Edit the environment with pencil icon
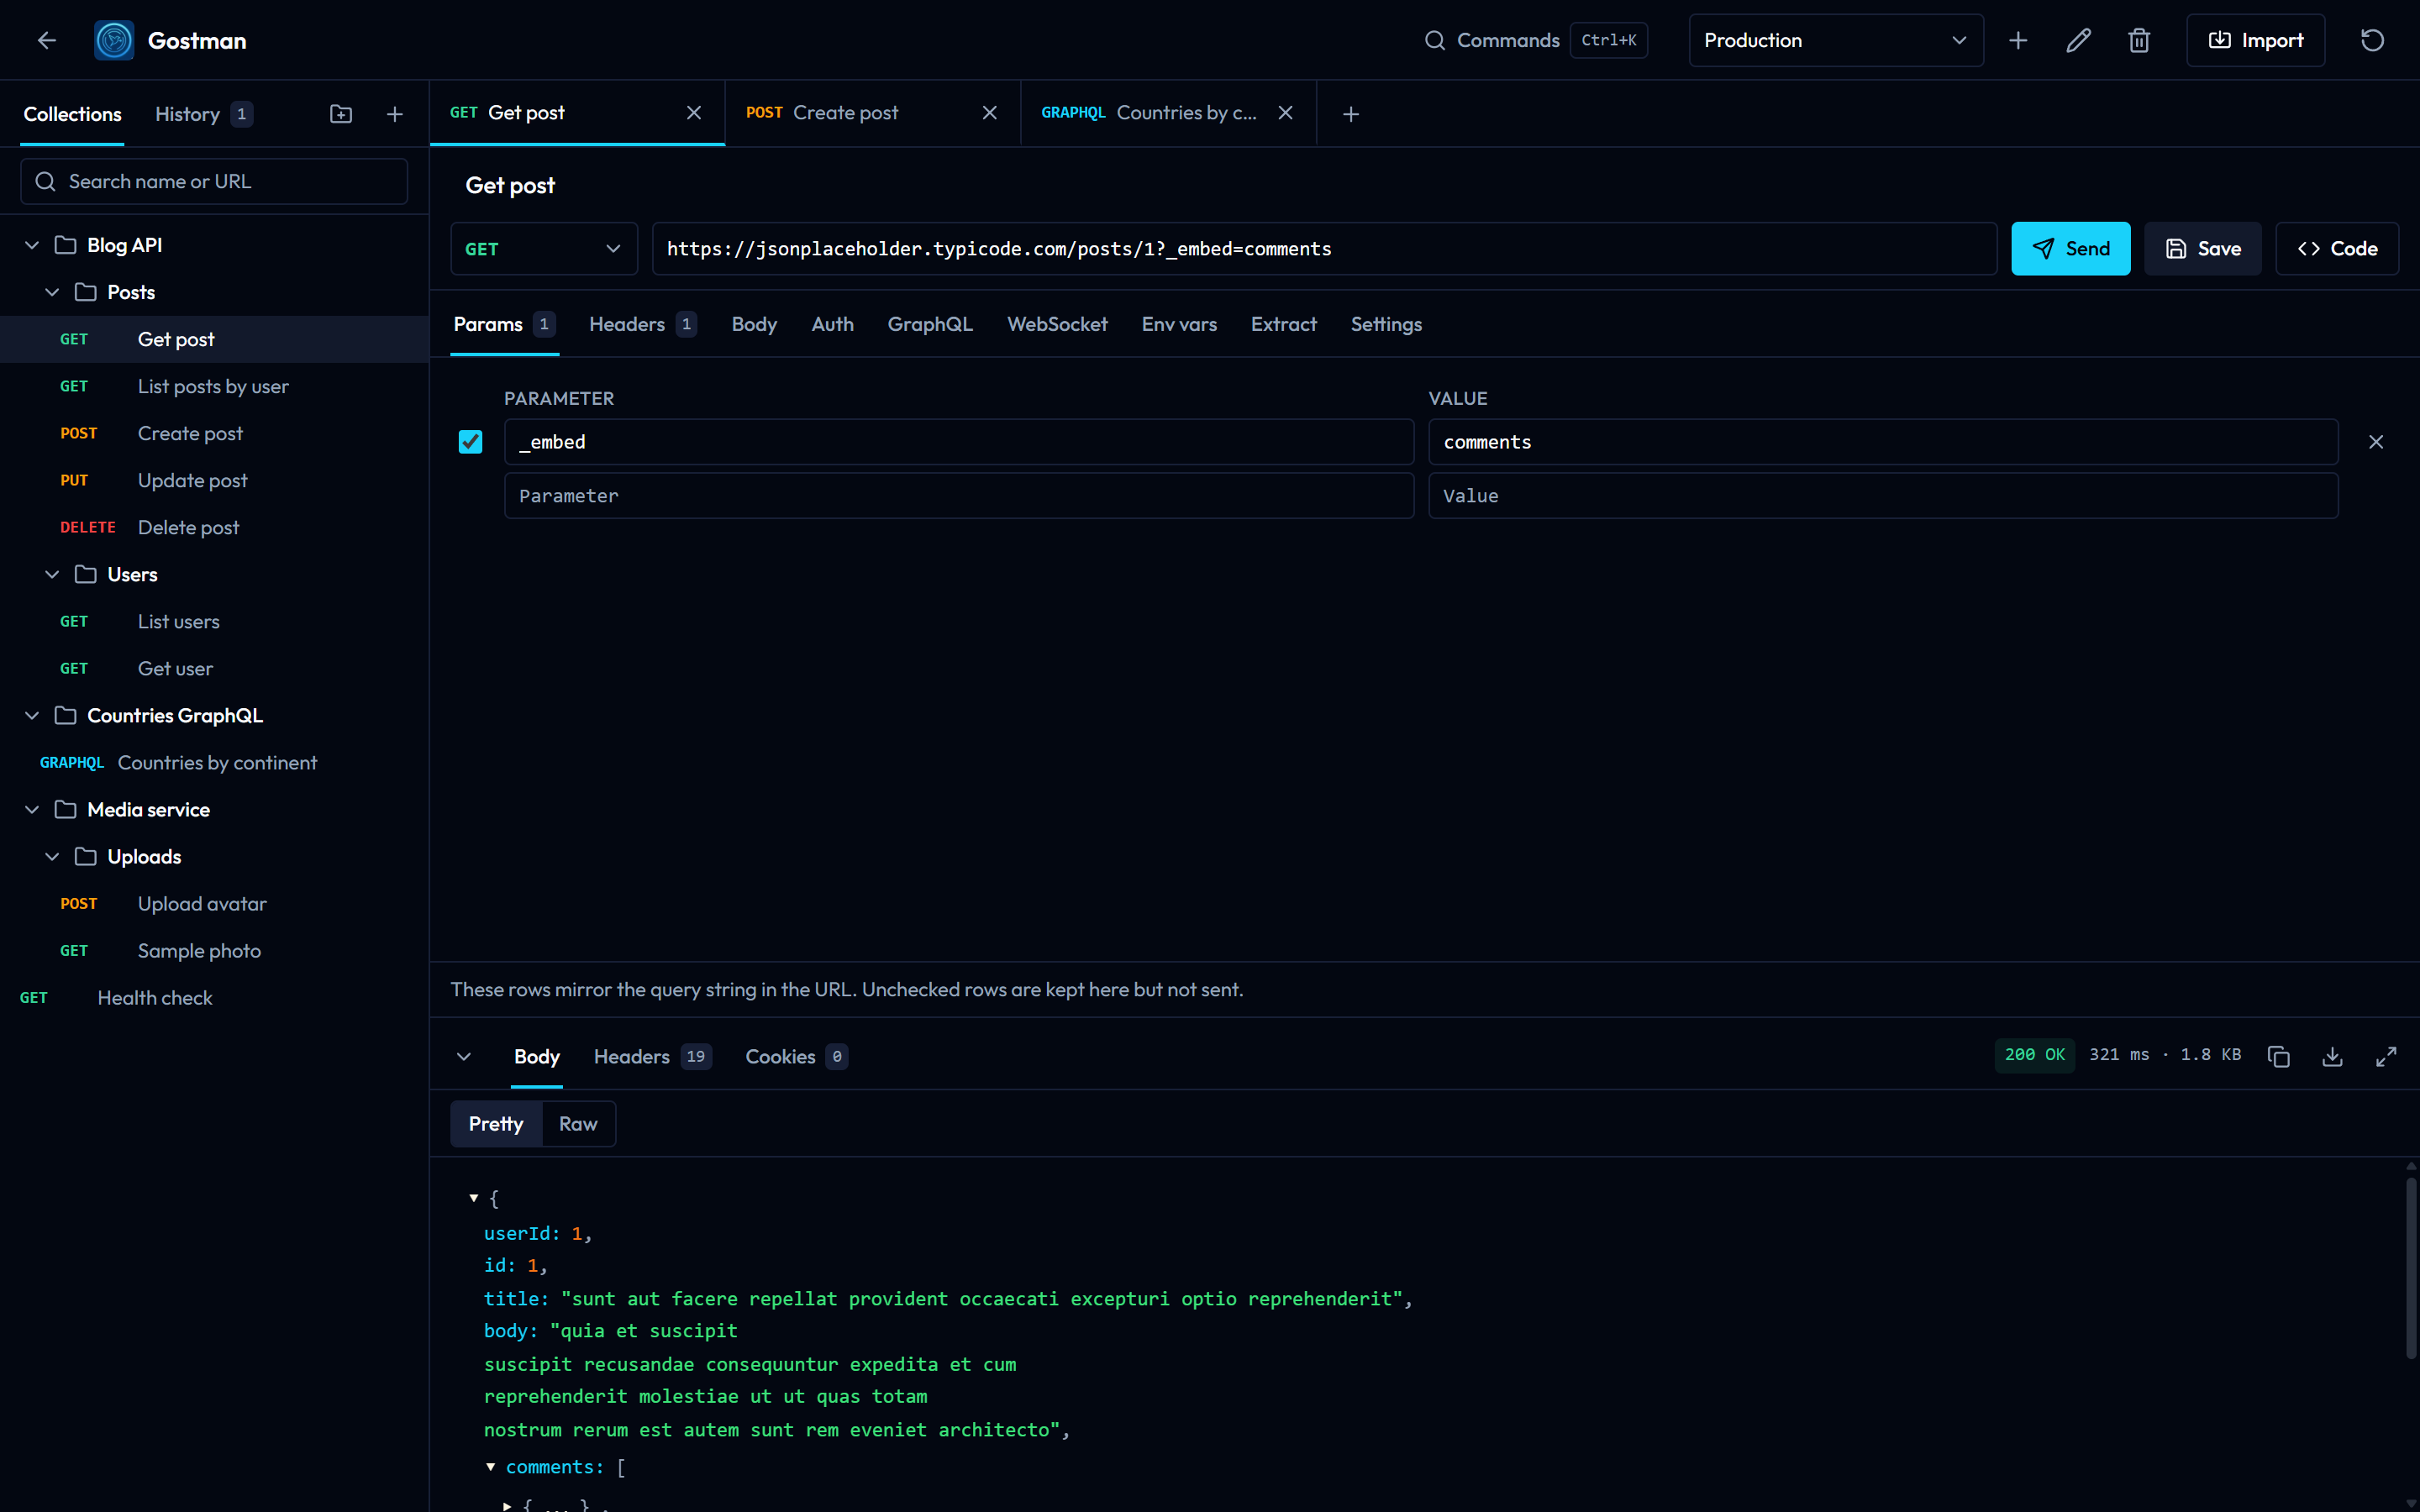The width and height of the screenshot is (2420, 1512). point(2078,40)
